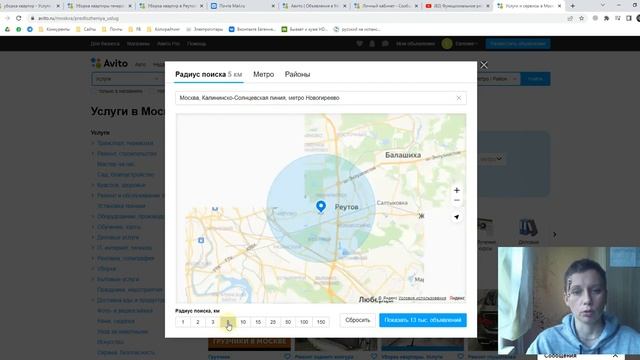Click the browser address bar URL
This screenshot has width=640, height=360.
click(78, 18)
